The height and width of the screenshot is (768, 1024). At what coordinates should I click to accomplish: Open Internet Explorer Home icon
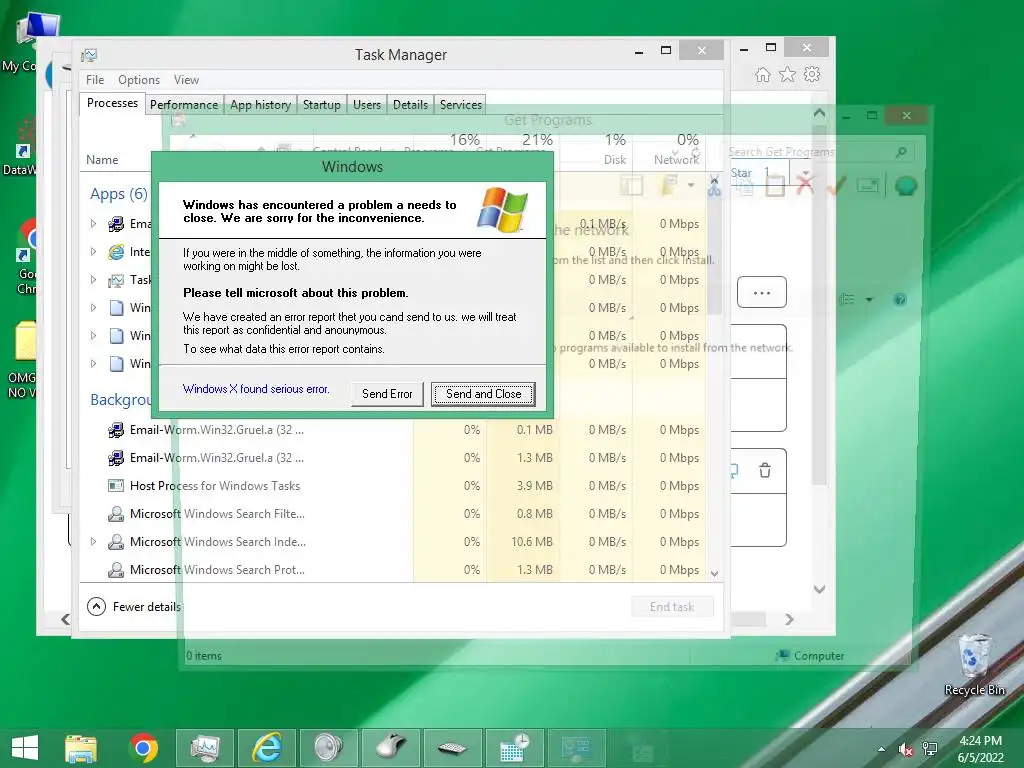click(763, 74)
